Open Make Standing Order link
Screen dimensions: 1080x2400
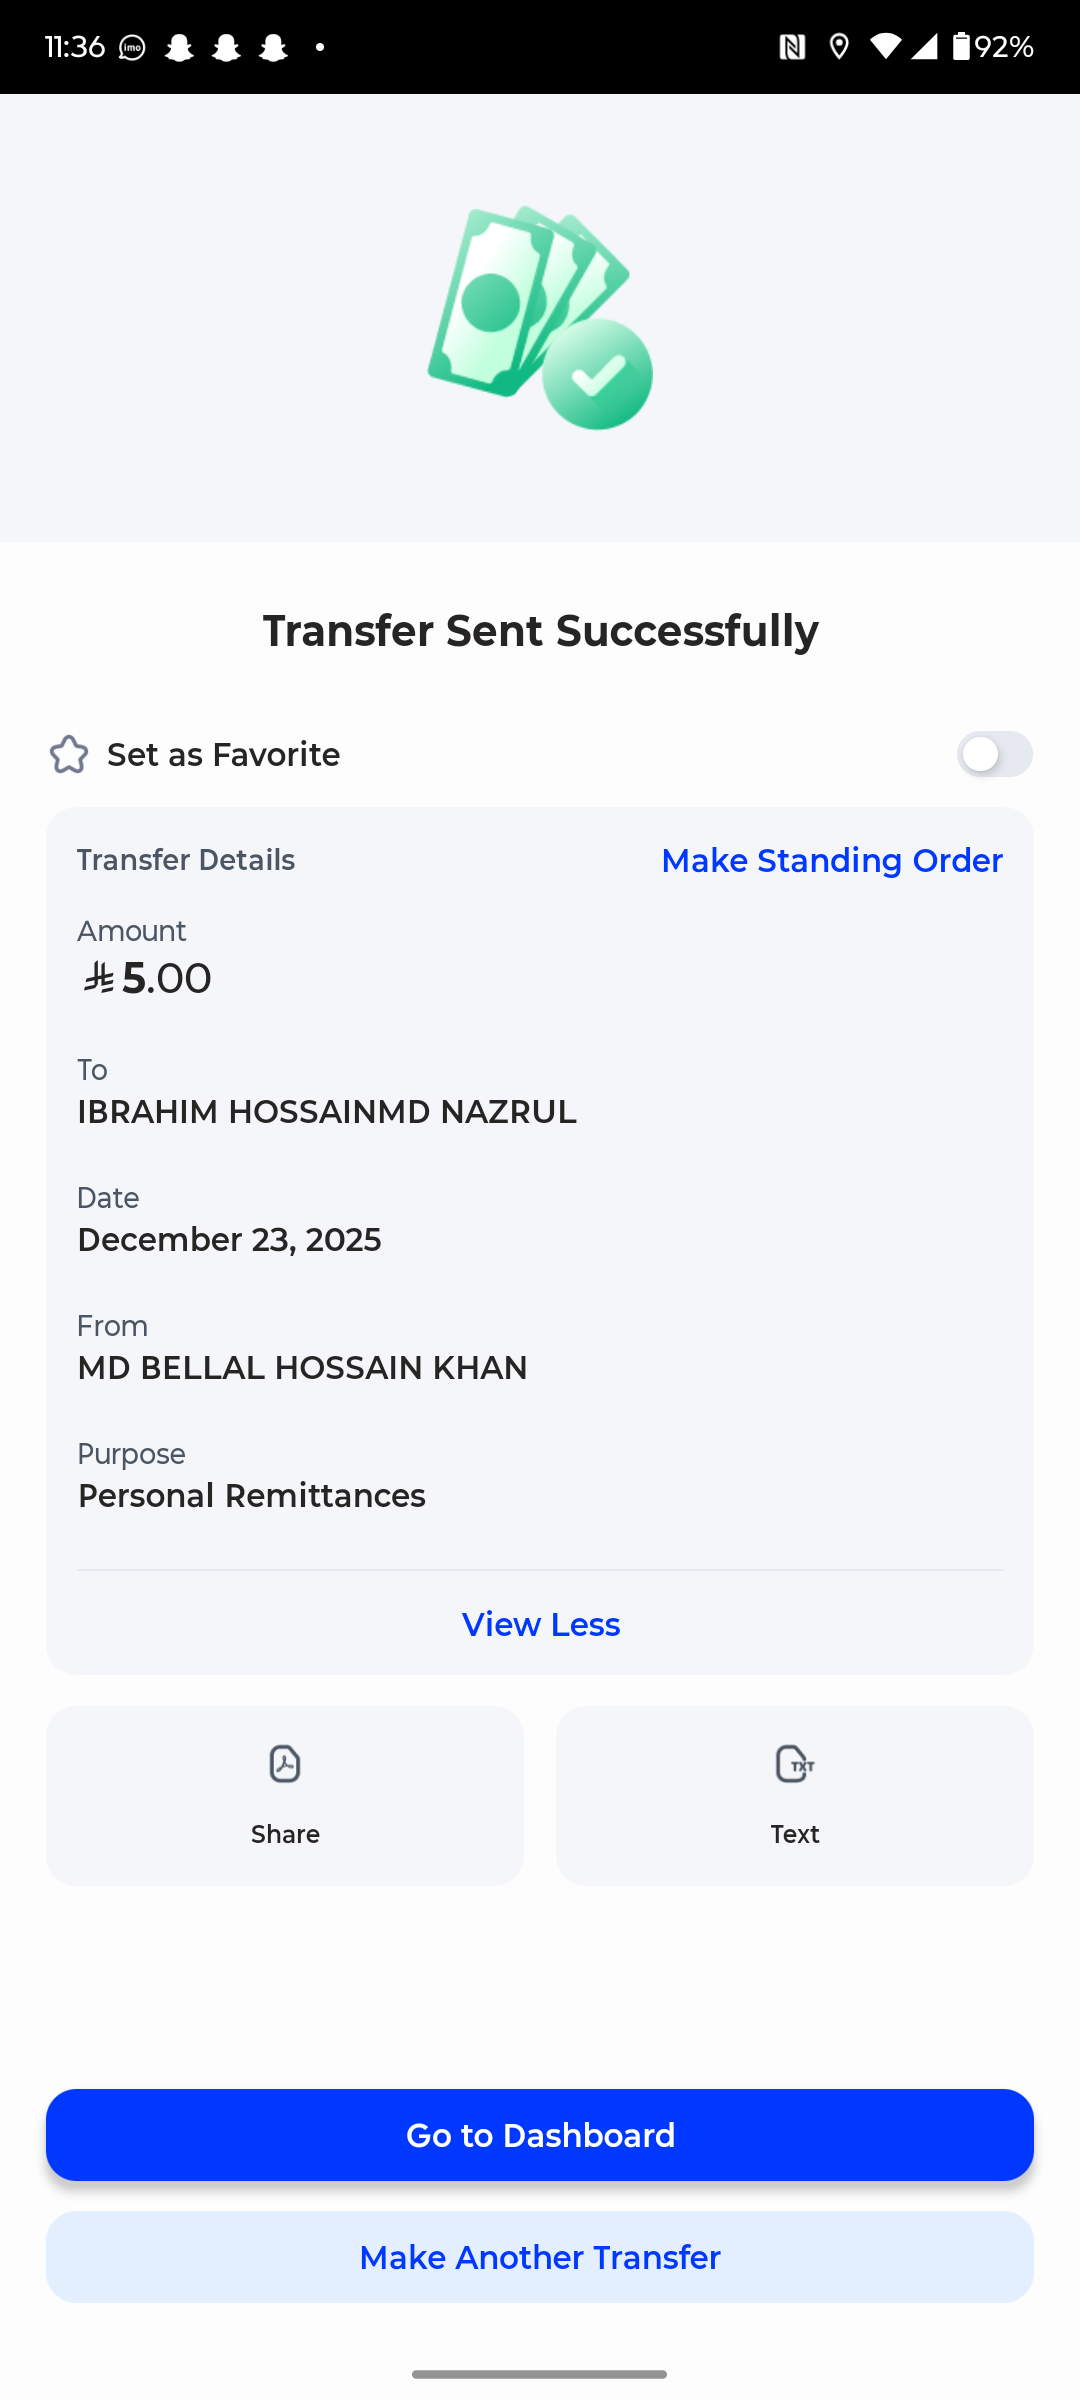831,860
